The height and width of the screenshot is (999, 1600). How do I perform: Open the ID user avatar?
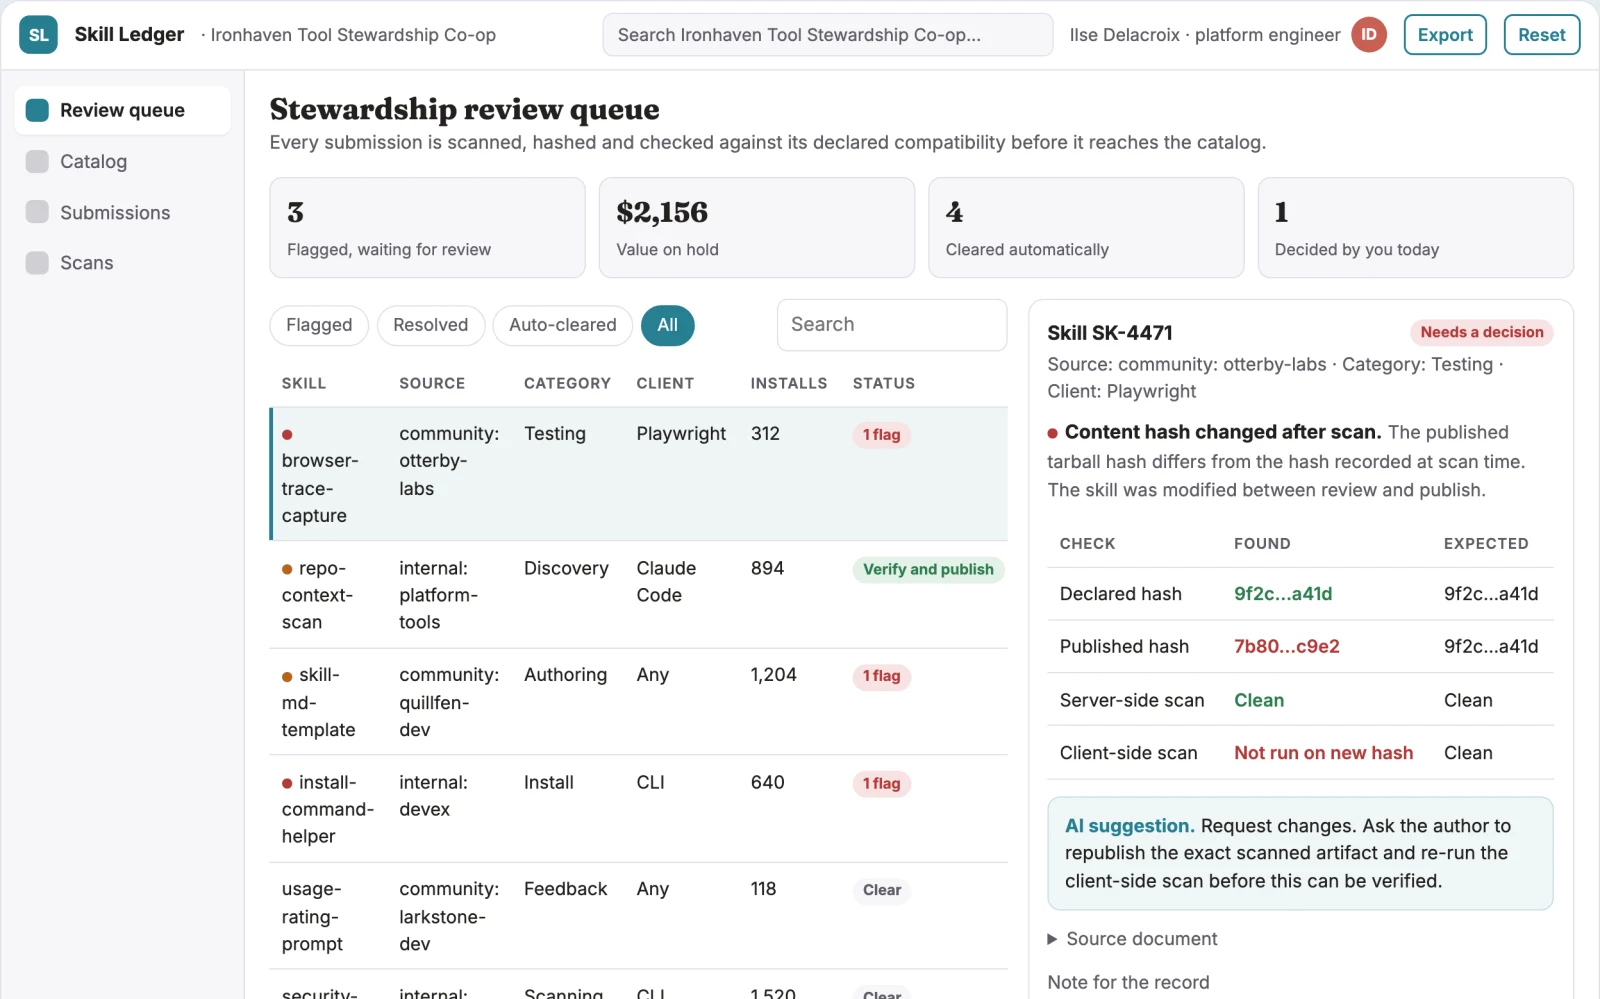pos(1369,35)
